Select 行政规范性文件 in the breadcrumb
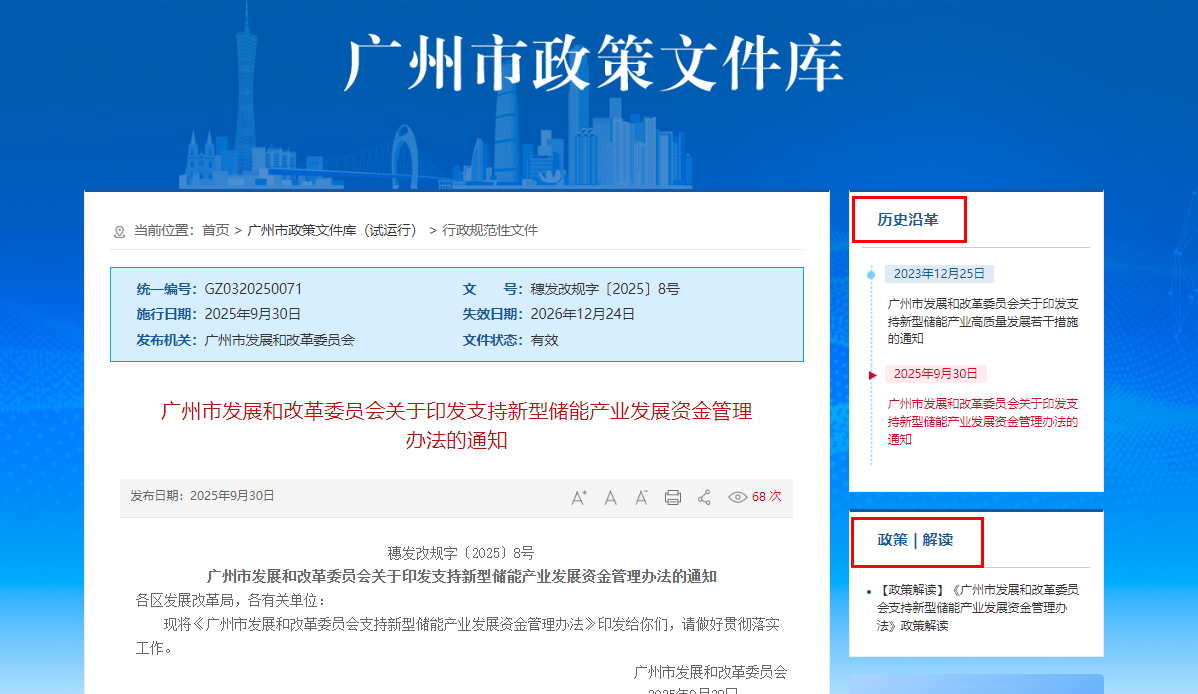Image resolution: width=1198 pixels, height=694 pixels. [x=490, y=230]
